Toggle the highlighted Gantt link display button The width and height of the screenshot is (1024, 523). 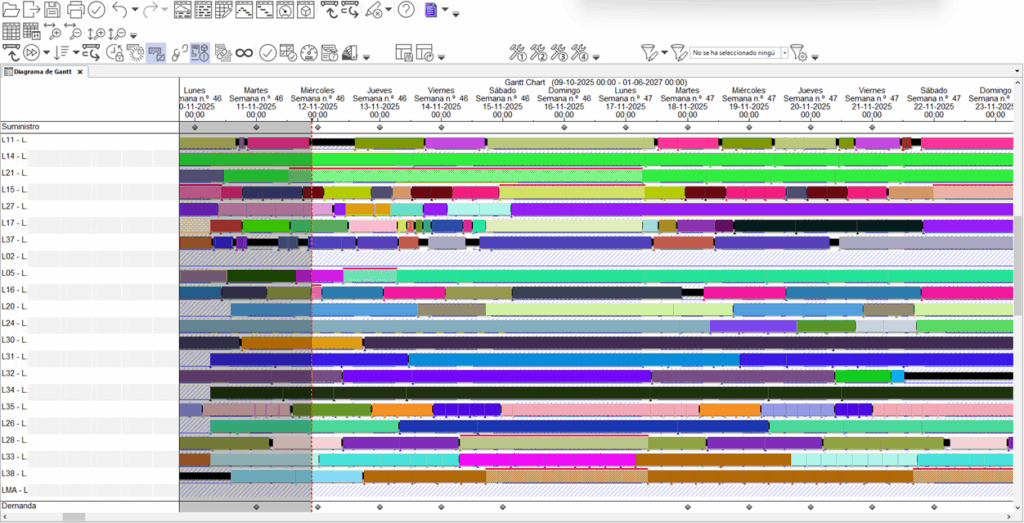coord(156,52)
